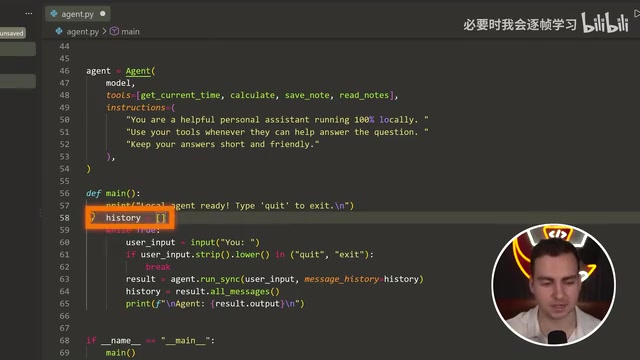Click the string "Keep your answers short and friendly."
This screenshot has width=640, height=360.
(223, 144)
